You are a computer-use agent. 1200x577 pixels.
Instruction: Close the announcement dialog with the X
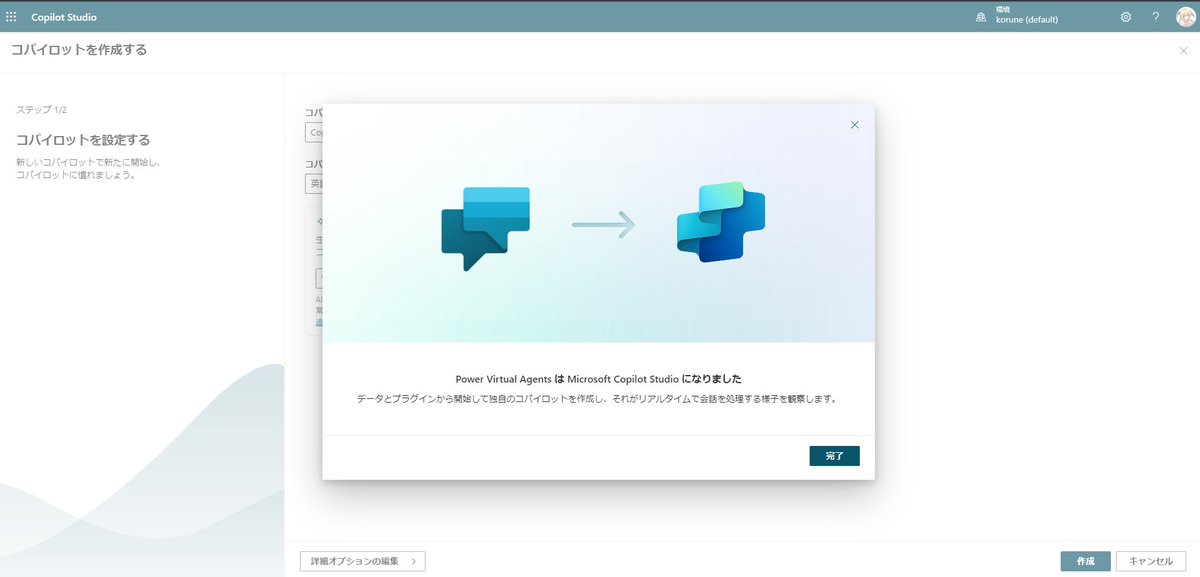tap(855, 124)
